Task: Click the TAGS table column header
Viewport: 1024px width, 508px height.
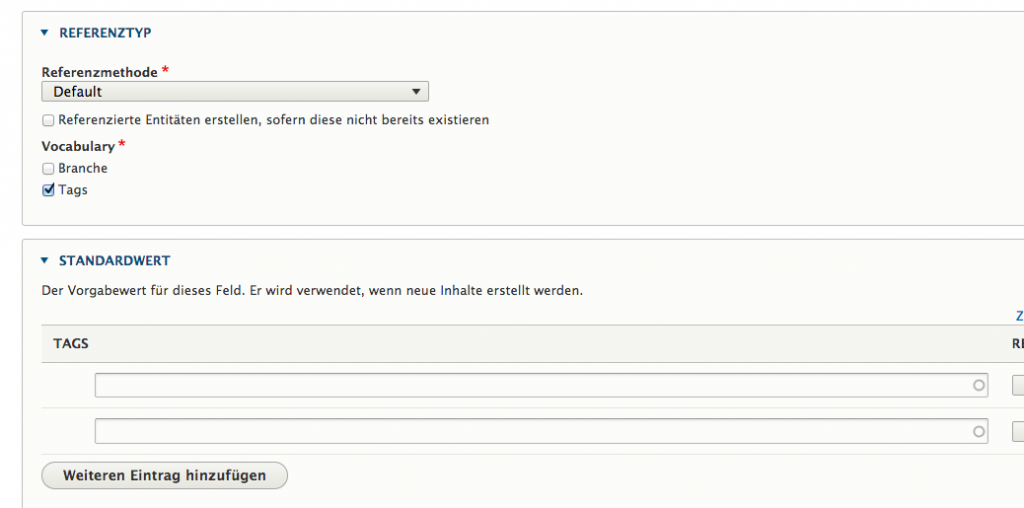Action: click(x=71, y=344)
